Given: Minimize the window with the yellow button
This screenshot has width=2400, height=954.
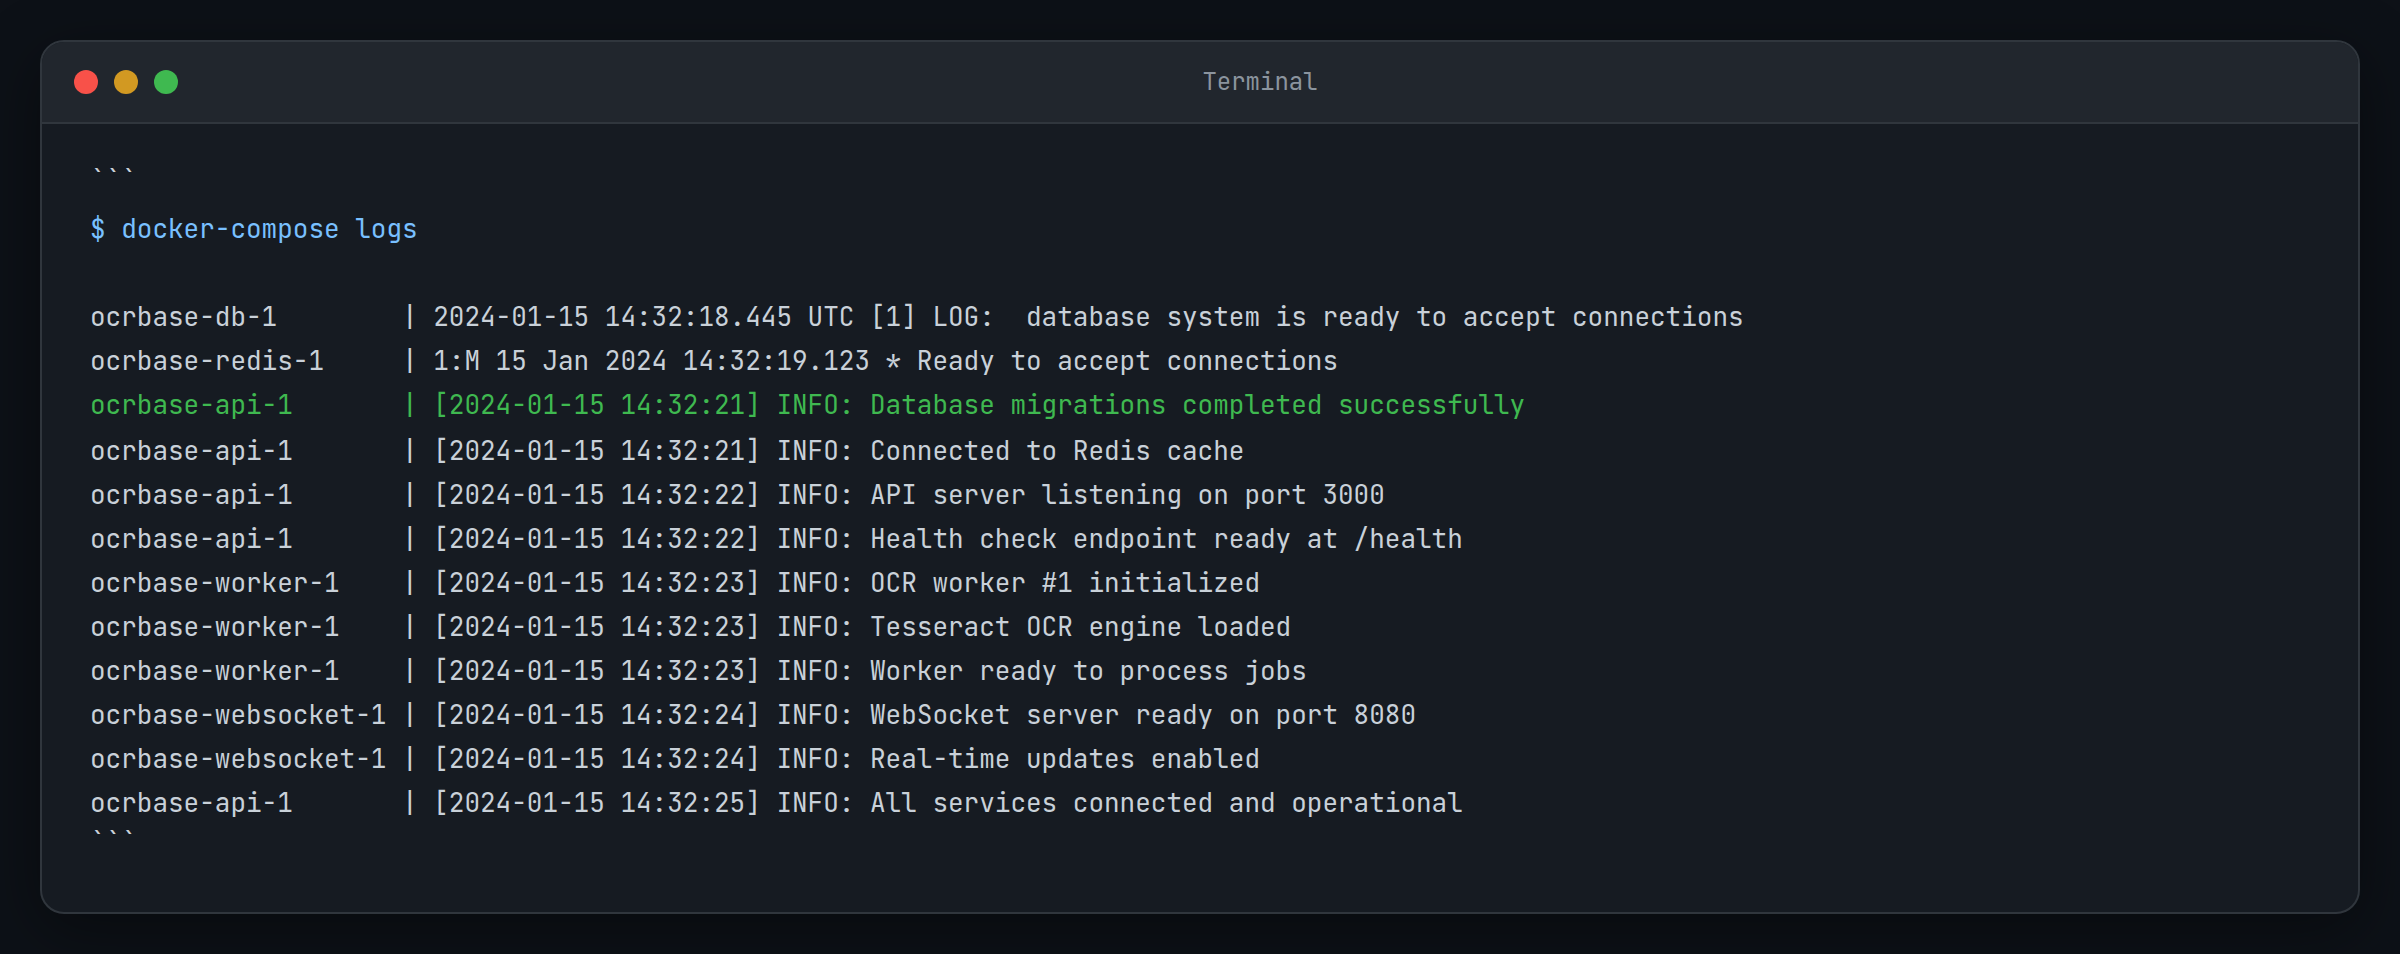Looking at the screenshot, I should (126, 82).
